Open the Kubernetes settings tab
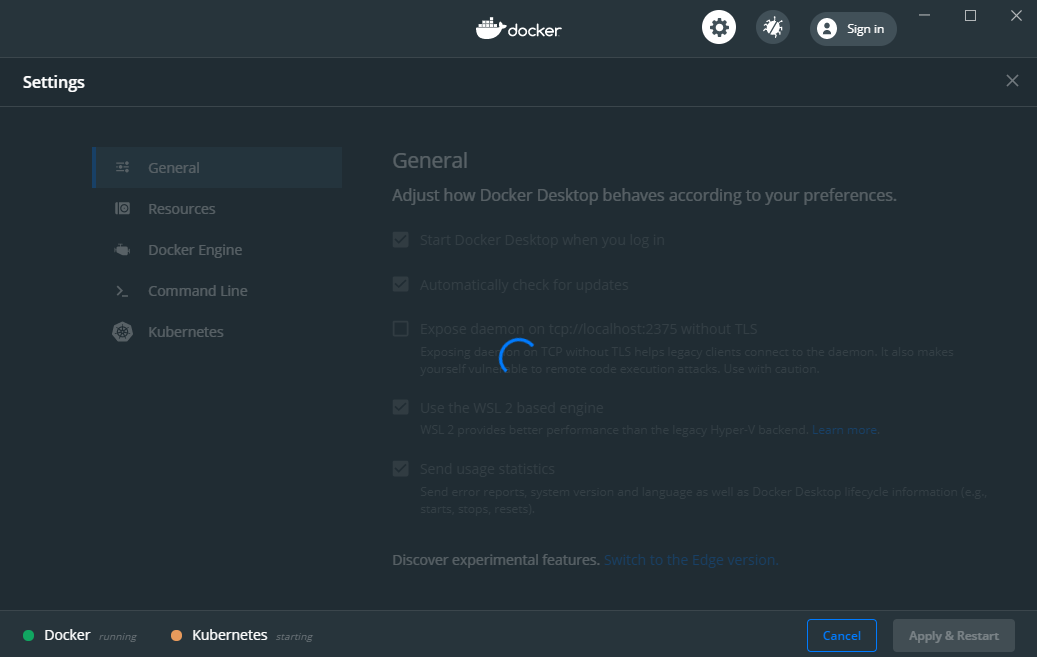Image resolution: width=1037 pixels, height=657 pixels. [217, 331]
